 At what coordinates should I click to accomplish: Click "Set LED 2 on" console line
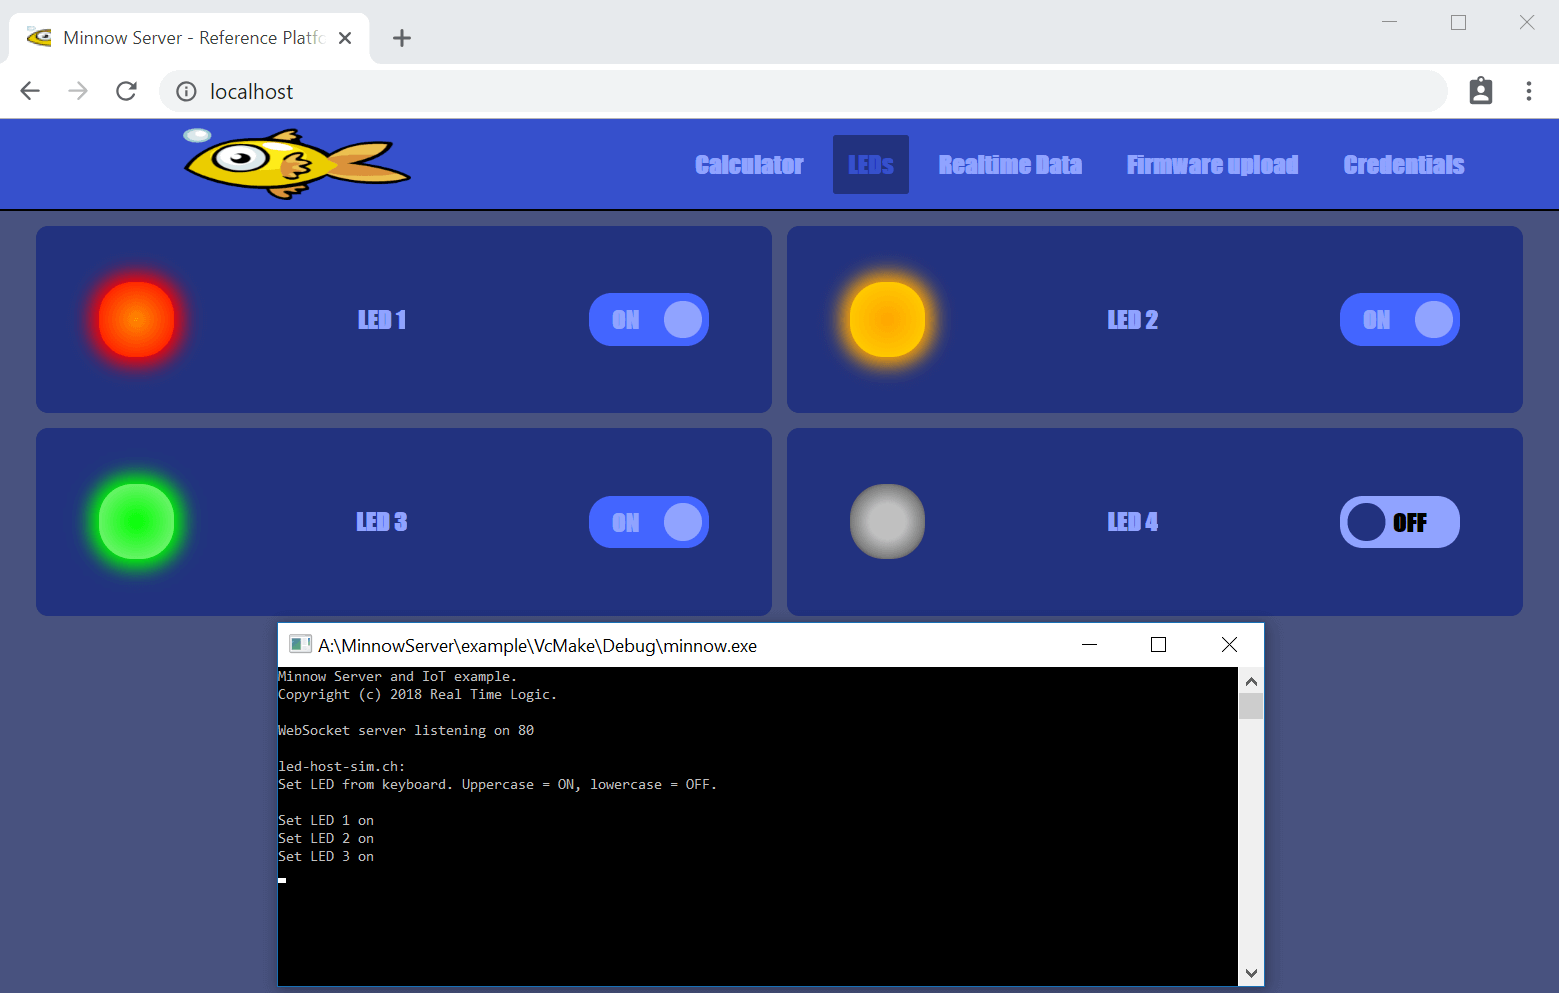coord(326,839)
